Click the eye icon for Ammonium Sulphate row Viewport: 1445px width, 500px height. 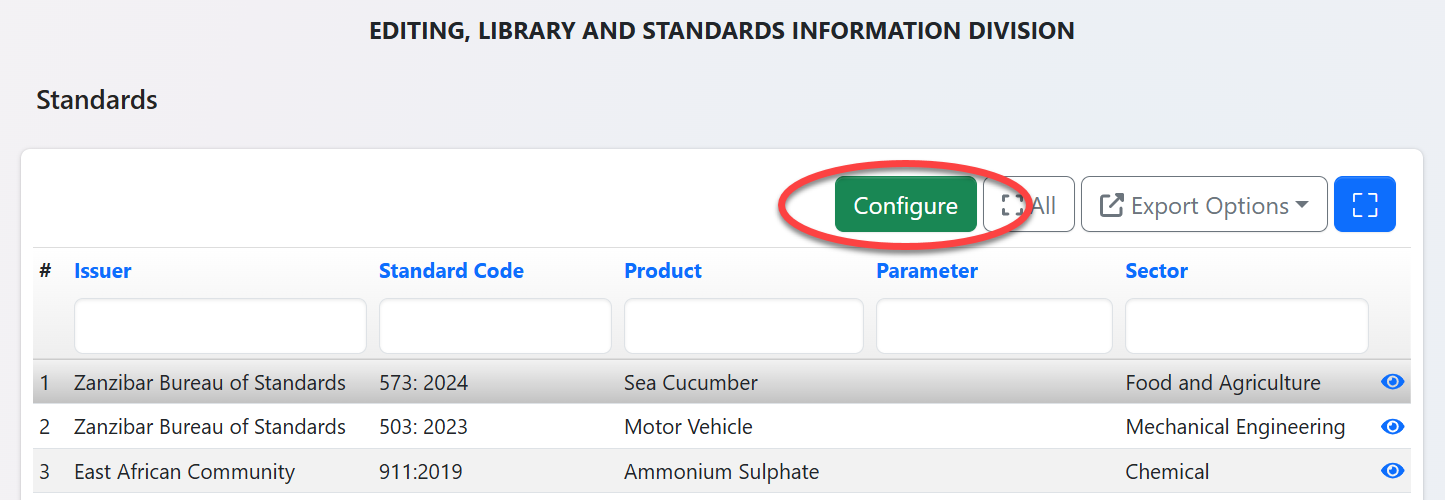1392,471
